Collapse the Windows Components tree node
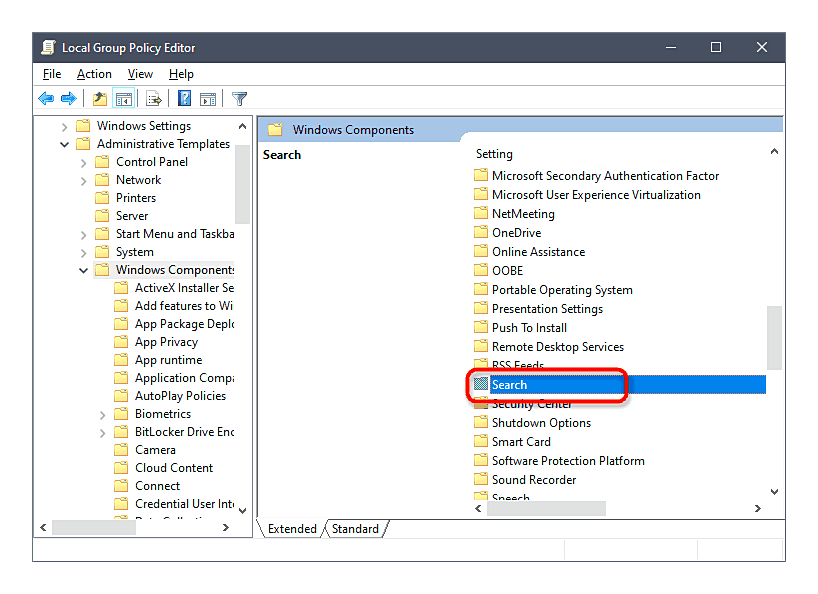Image resolution: width=818 pixels, height=594 pixels. 83,270
